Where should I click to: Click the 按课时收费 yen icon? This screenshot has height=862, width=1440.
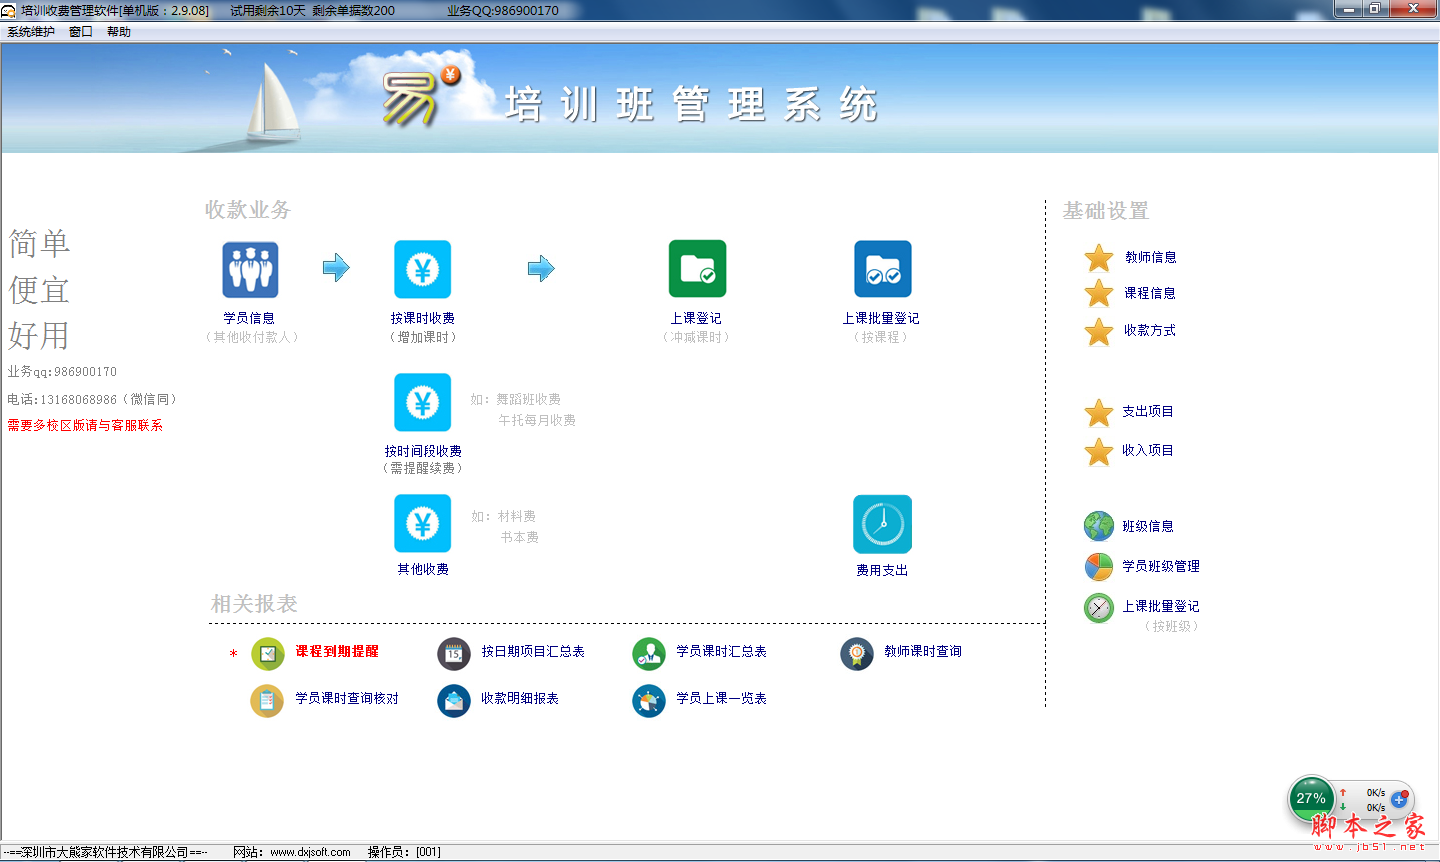[x=422, y=269]
